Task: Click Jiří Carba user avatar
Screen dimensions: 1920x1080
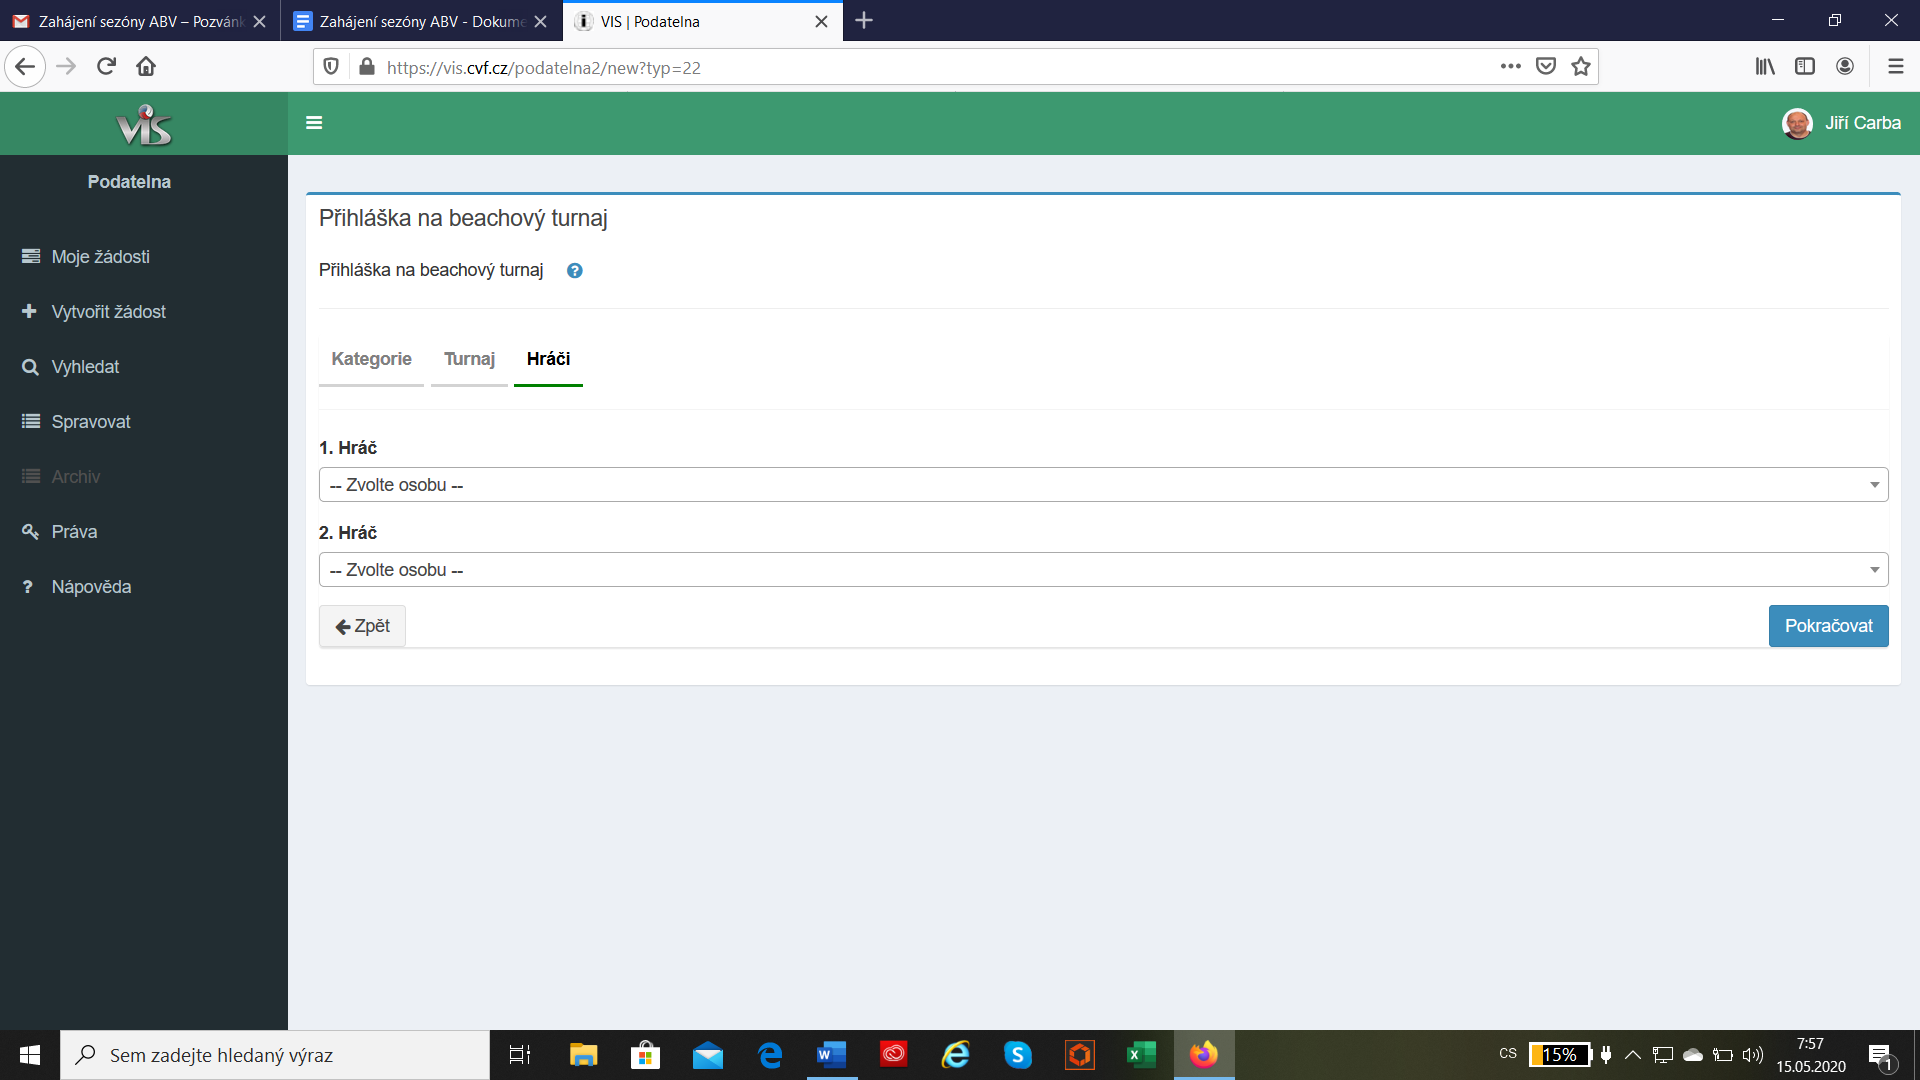Action: click(1797, 123)
